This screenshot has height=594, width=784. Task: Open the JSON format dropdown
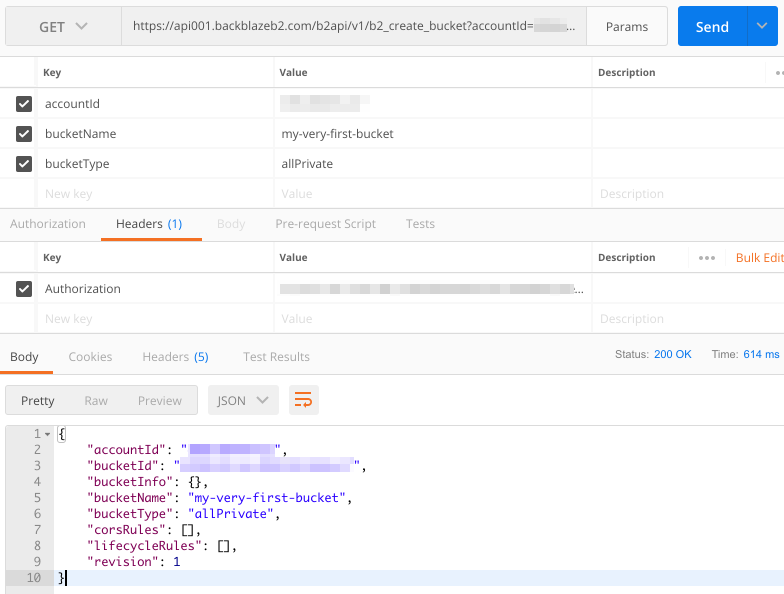[x=243, y=400]
